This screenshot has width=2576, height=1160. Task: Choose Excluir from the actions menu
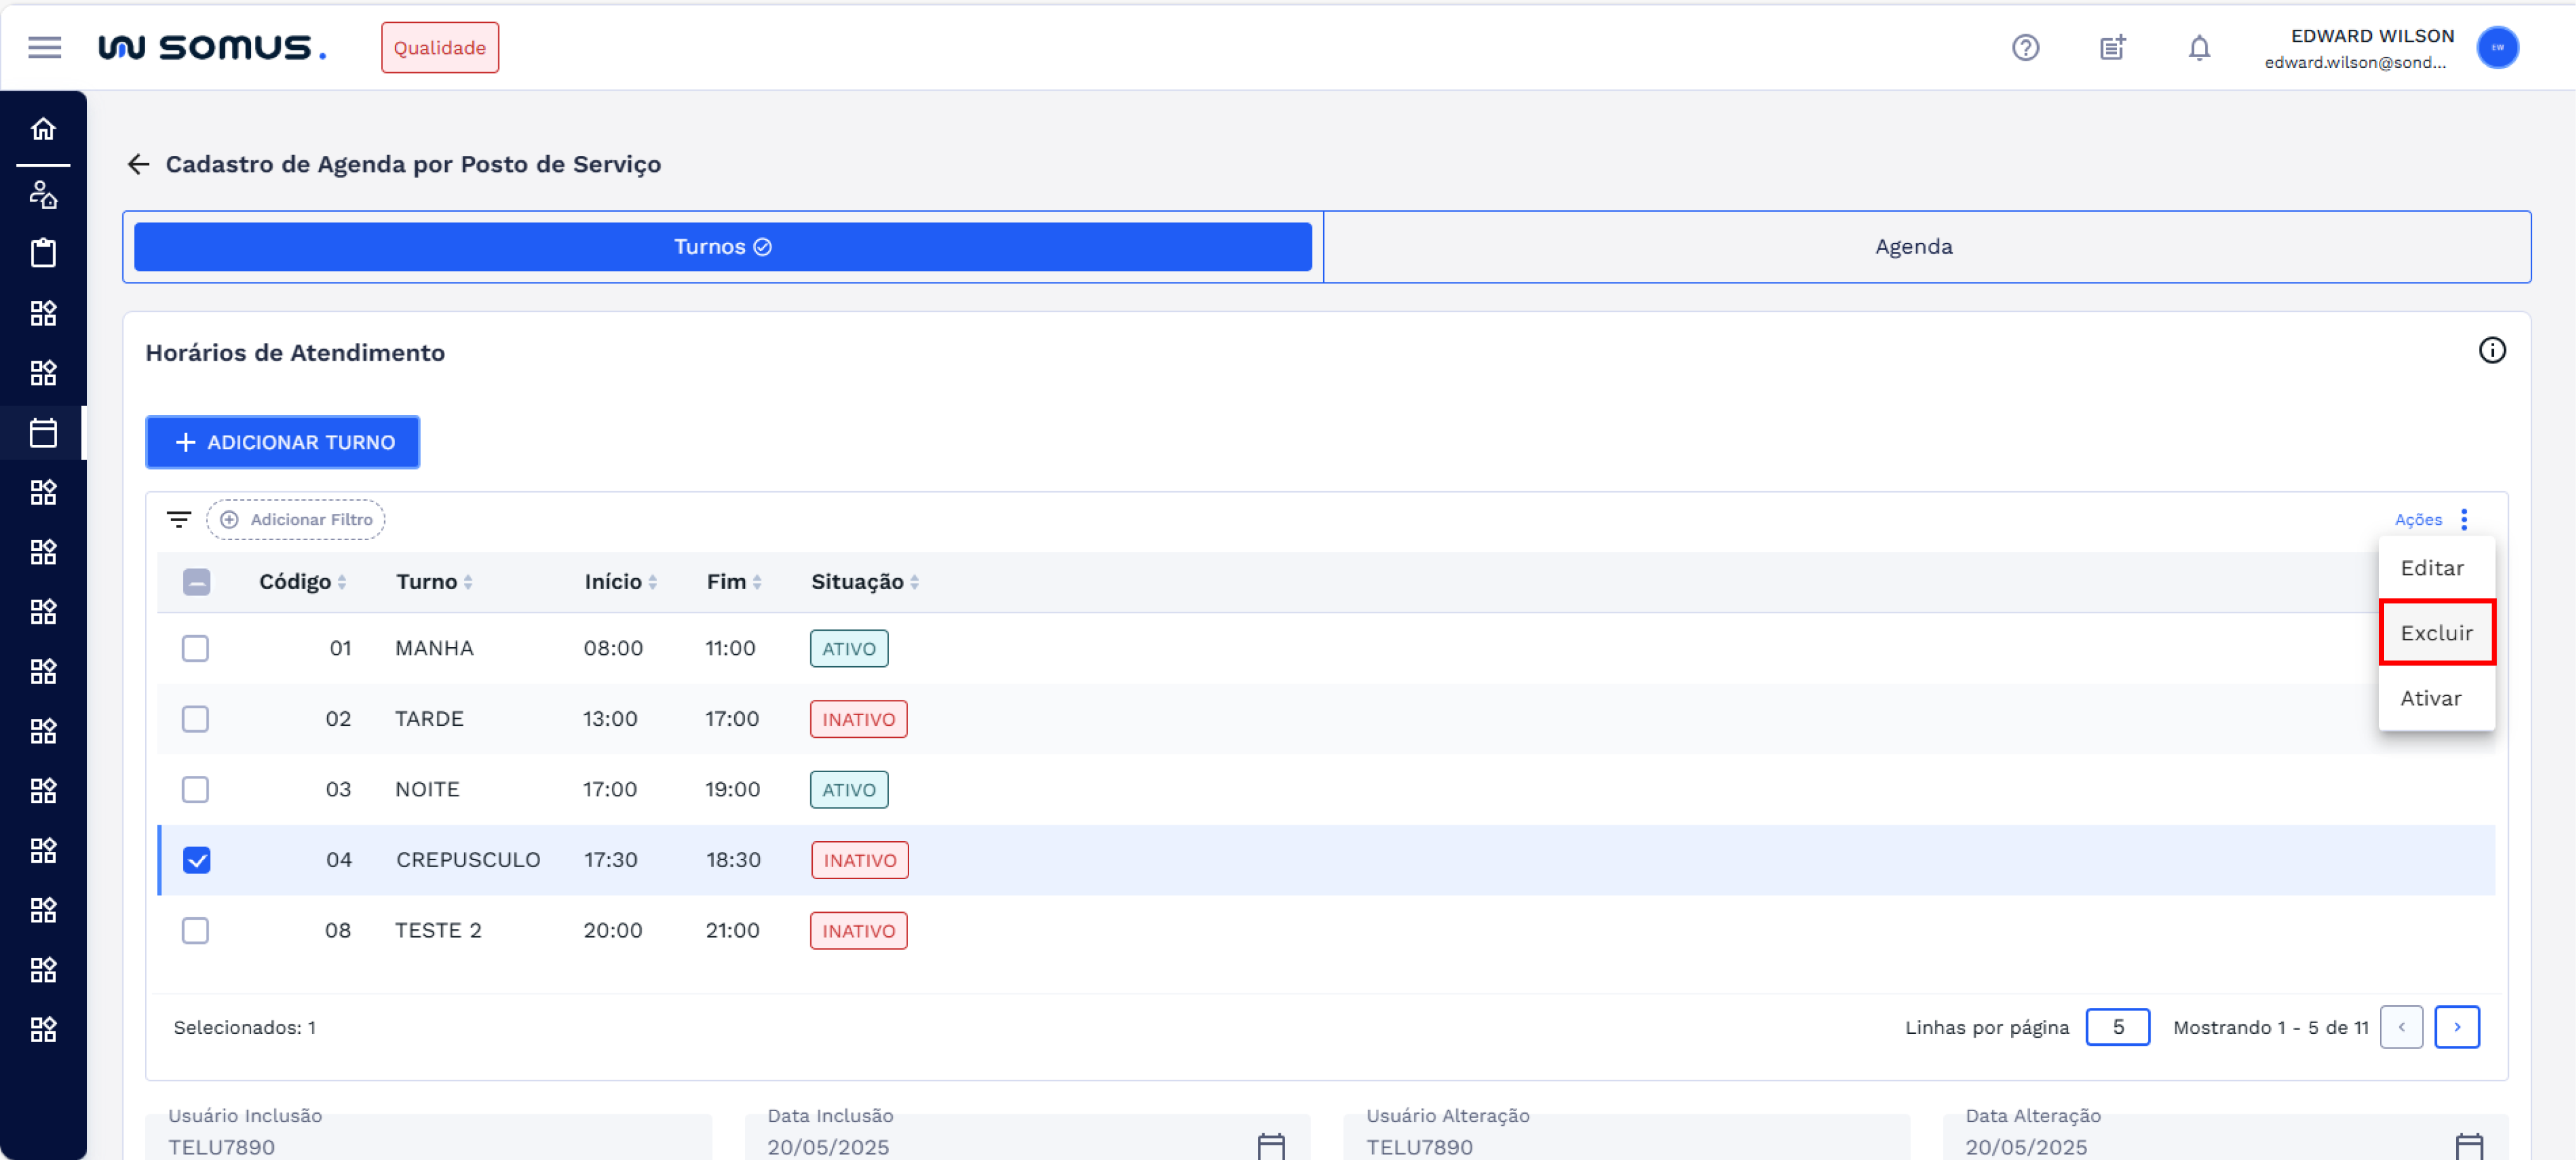coord(2435,633)
